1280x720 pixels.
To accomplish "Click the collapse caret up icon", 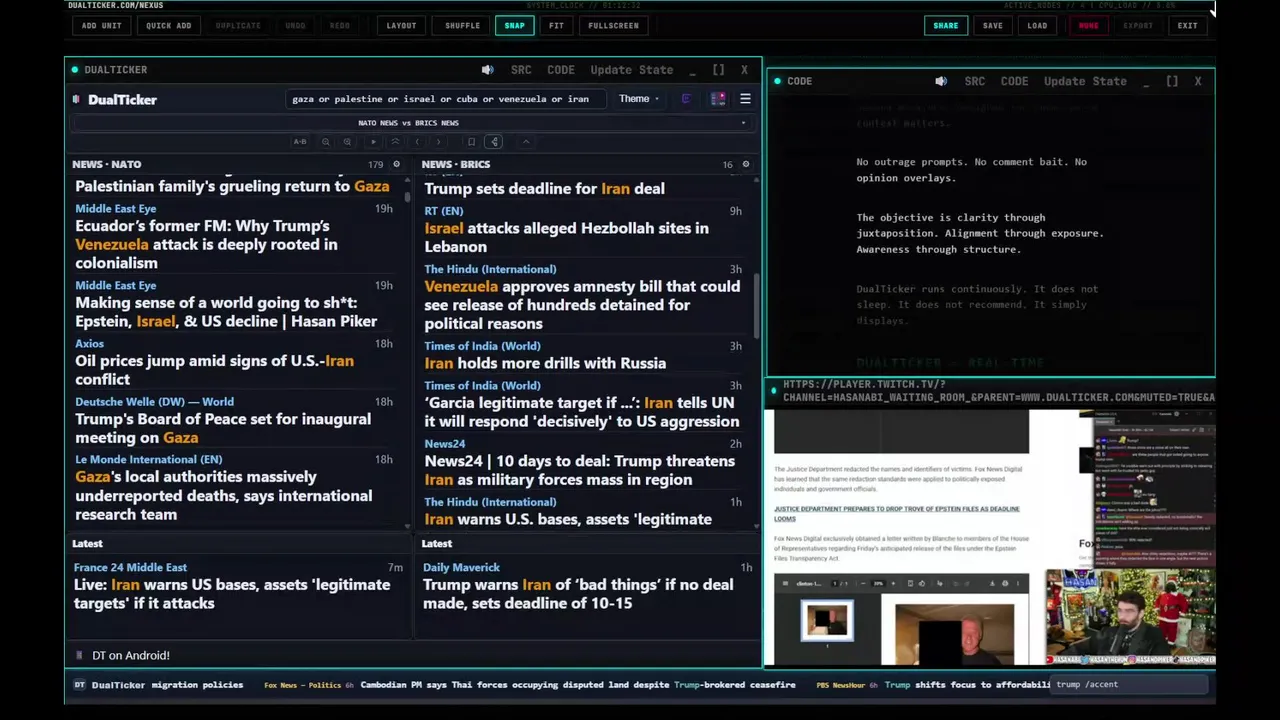I will click(x=526, y=142).
